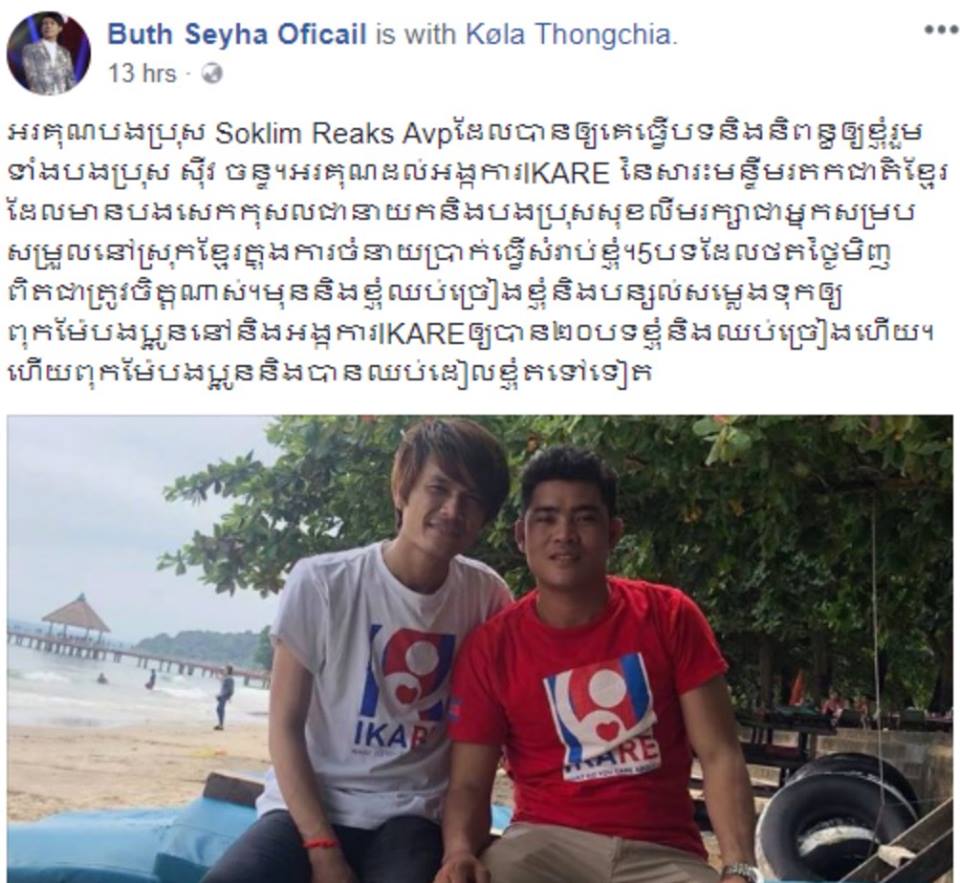The width and height of the screenshot is (960, 883).
Task: Click the red bracelet on the wrist
Action: (x=321, y=843)
